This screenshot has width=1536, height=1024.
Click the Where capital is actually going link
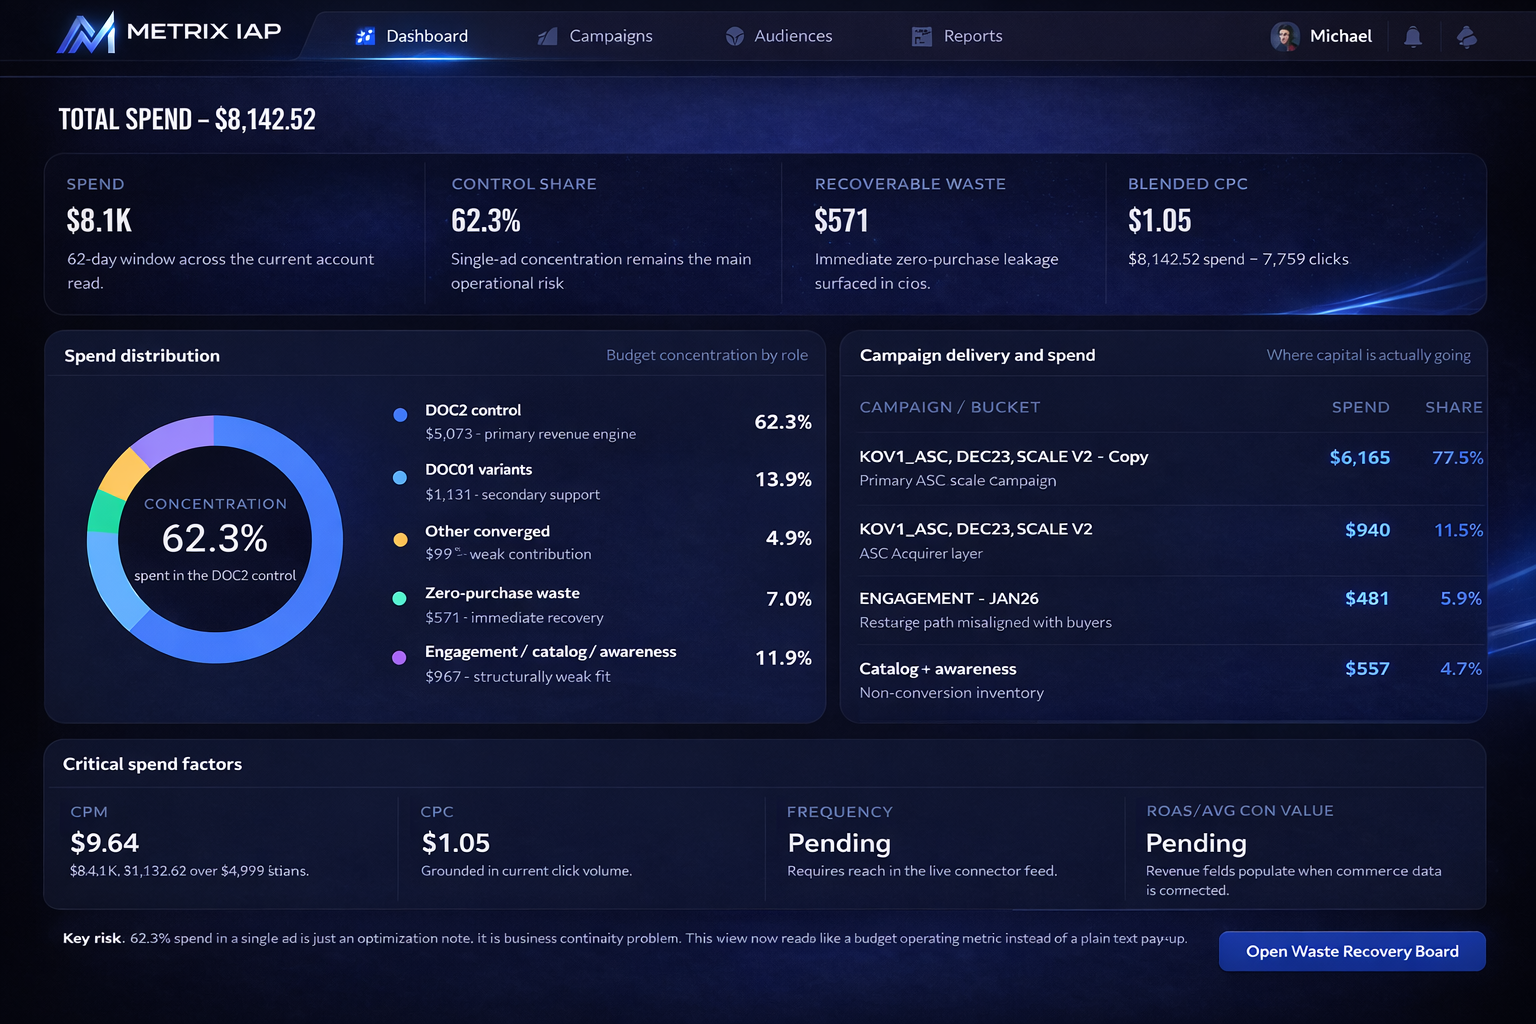(x=1368, y=355)
